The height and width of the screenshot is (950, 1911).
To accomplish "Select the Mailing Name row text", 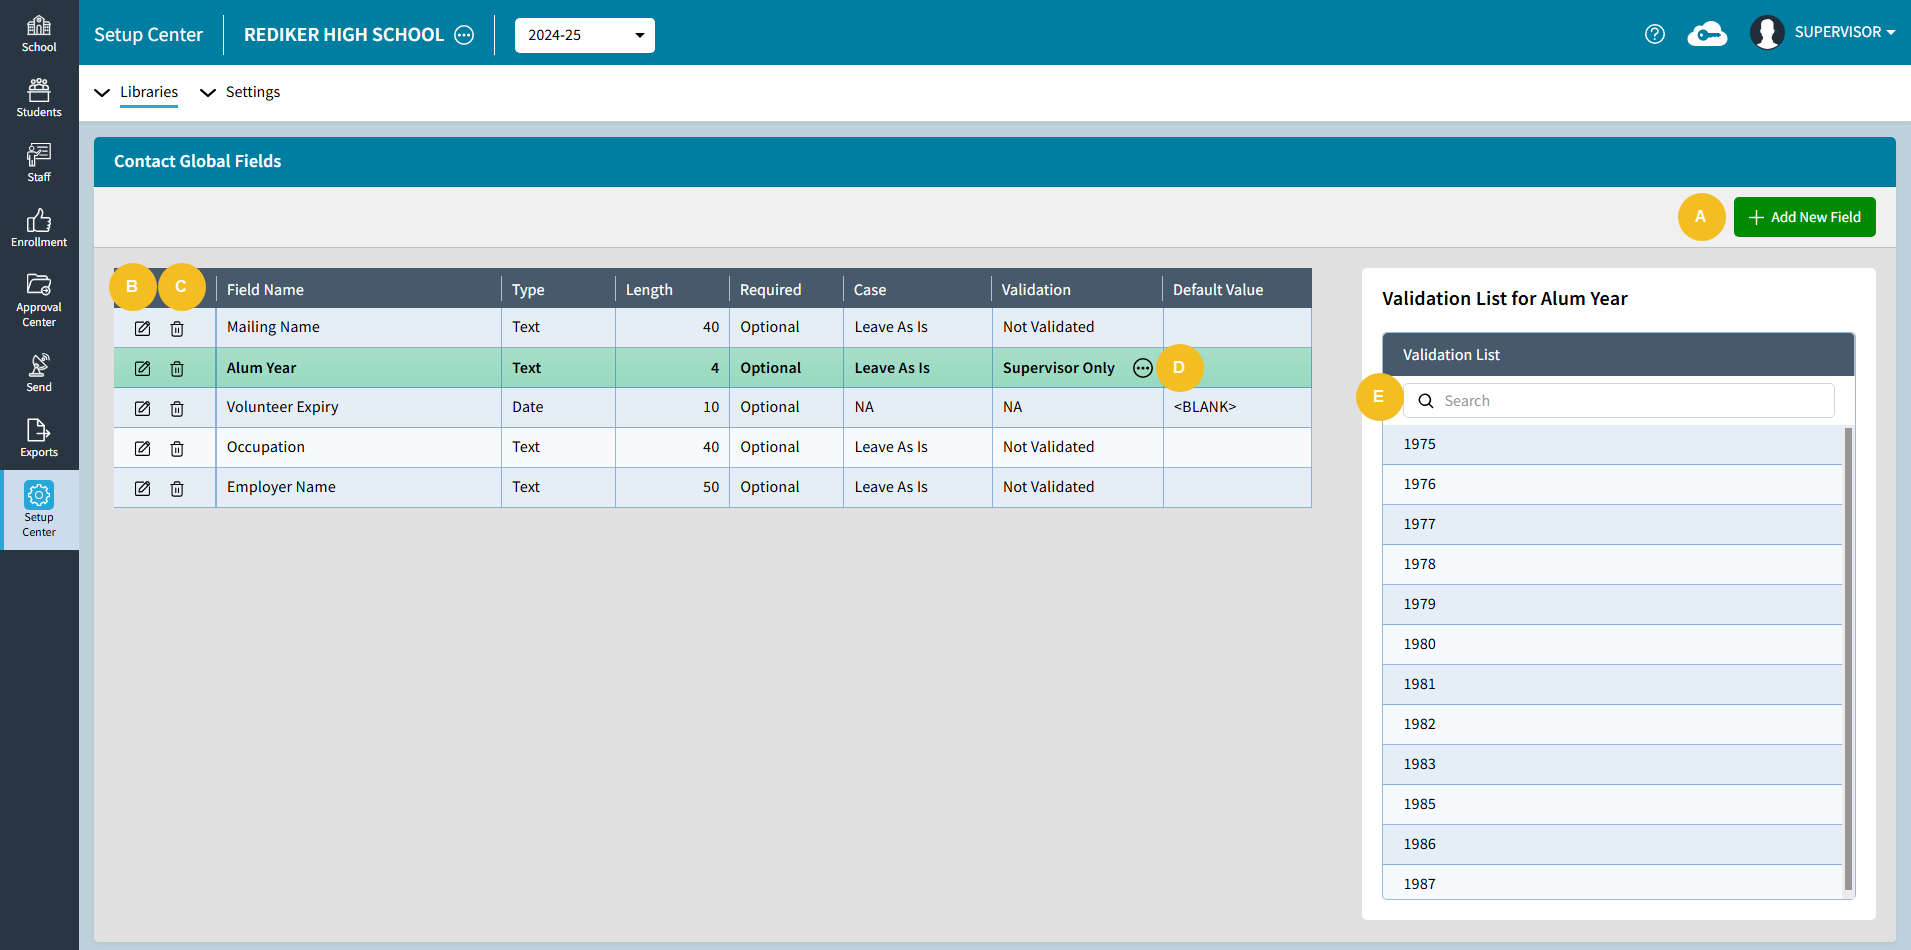I will click(273, 327).
